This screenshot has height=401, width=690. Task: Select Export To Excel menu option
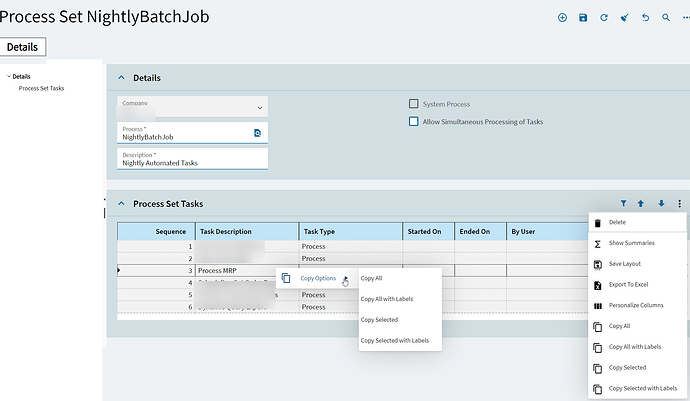click(629, 284)
